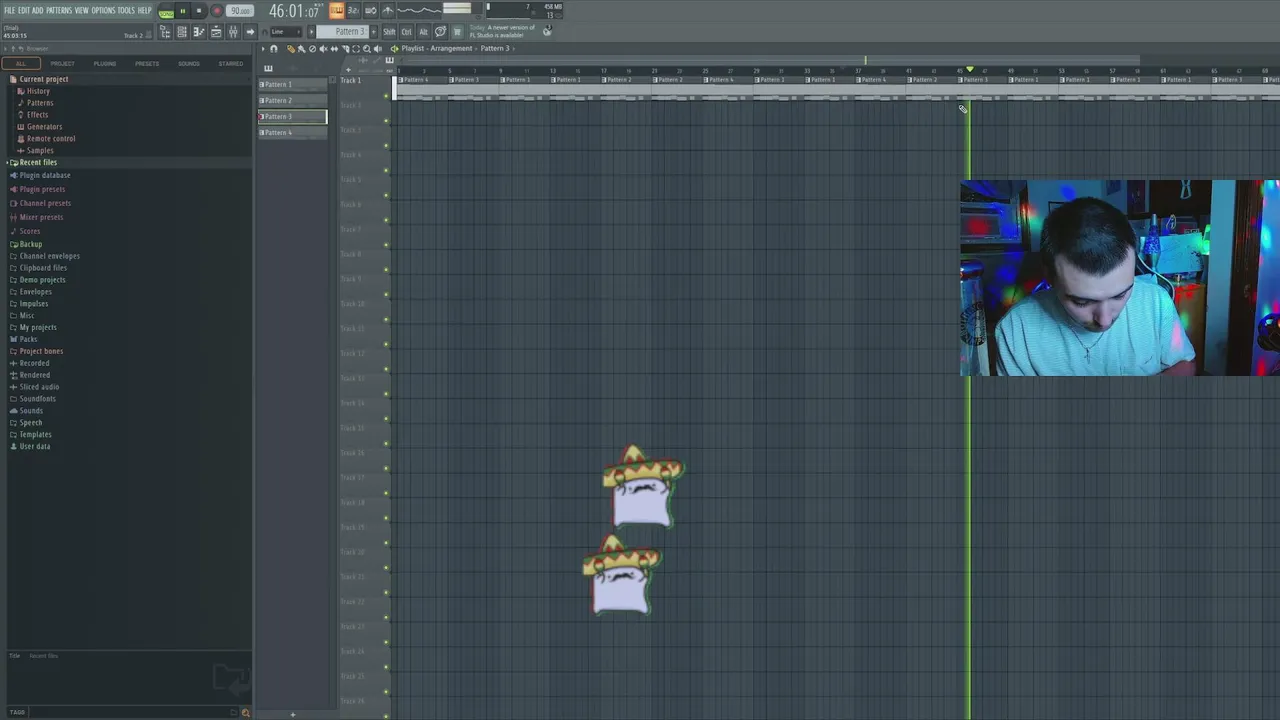This screenshot has width=1280, height=720.
Task: Expand the Backup folder
Action: click(x=31, y=244)
